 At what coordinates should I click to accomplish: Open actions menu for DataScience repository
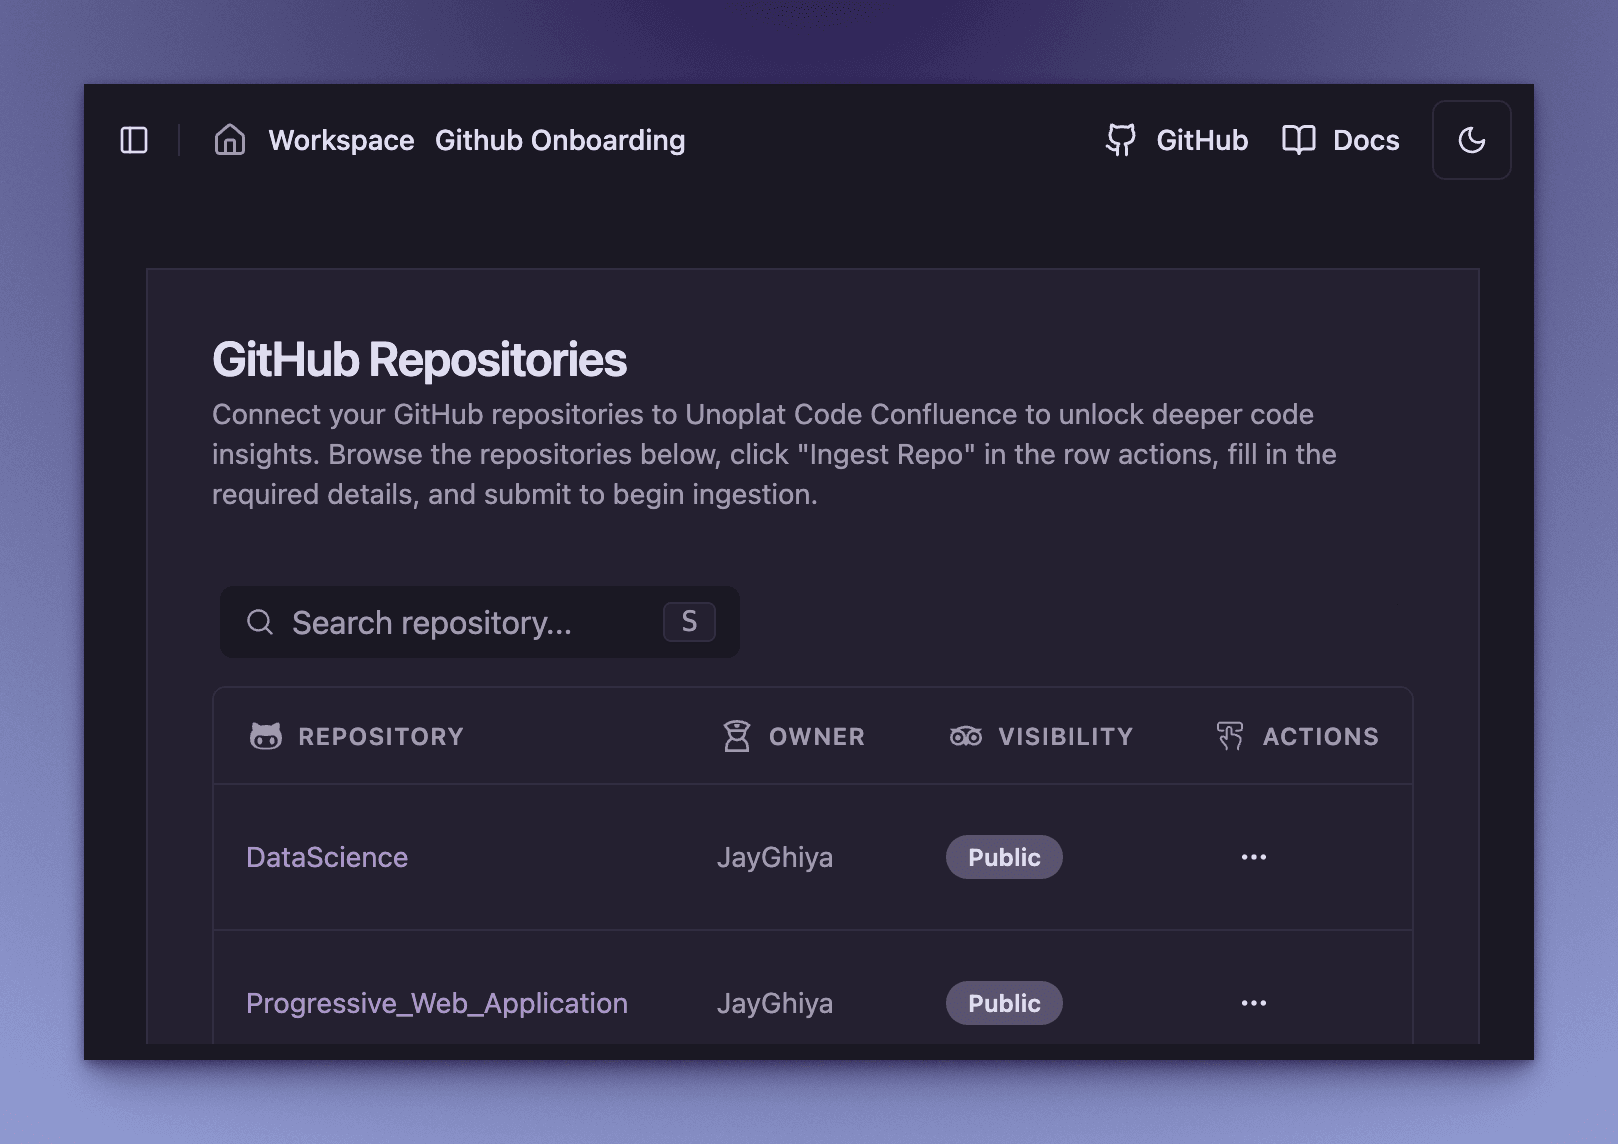pos(1254,857)
